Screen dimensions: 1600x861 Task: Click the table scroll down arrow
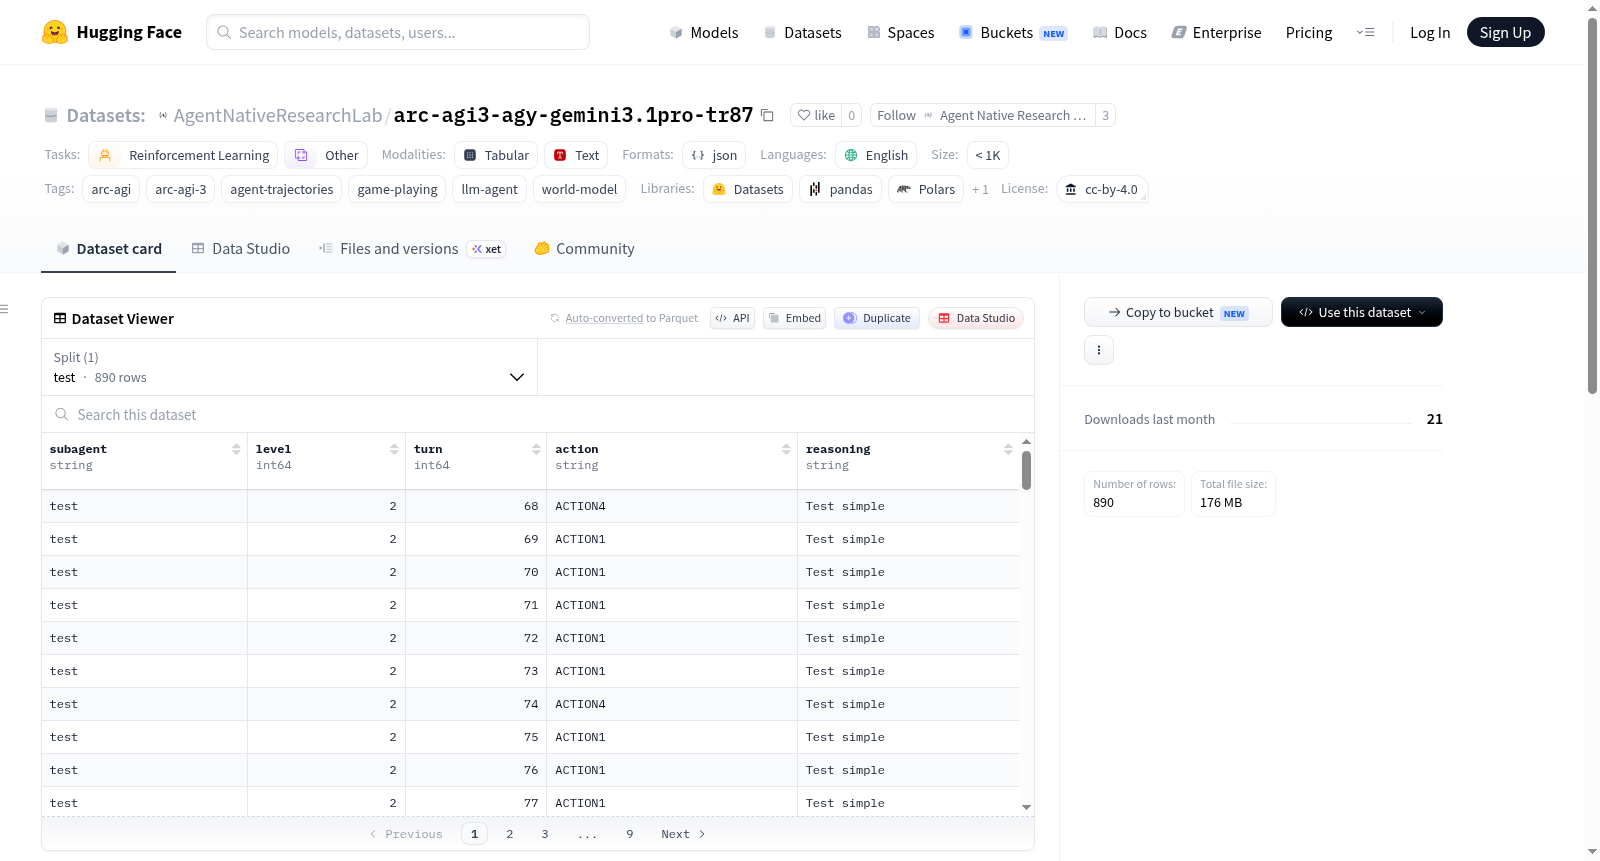point(1026,807)
